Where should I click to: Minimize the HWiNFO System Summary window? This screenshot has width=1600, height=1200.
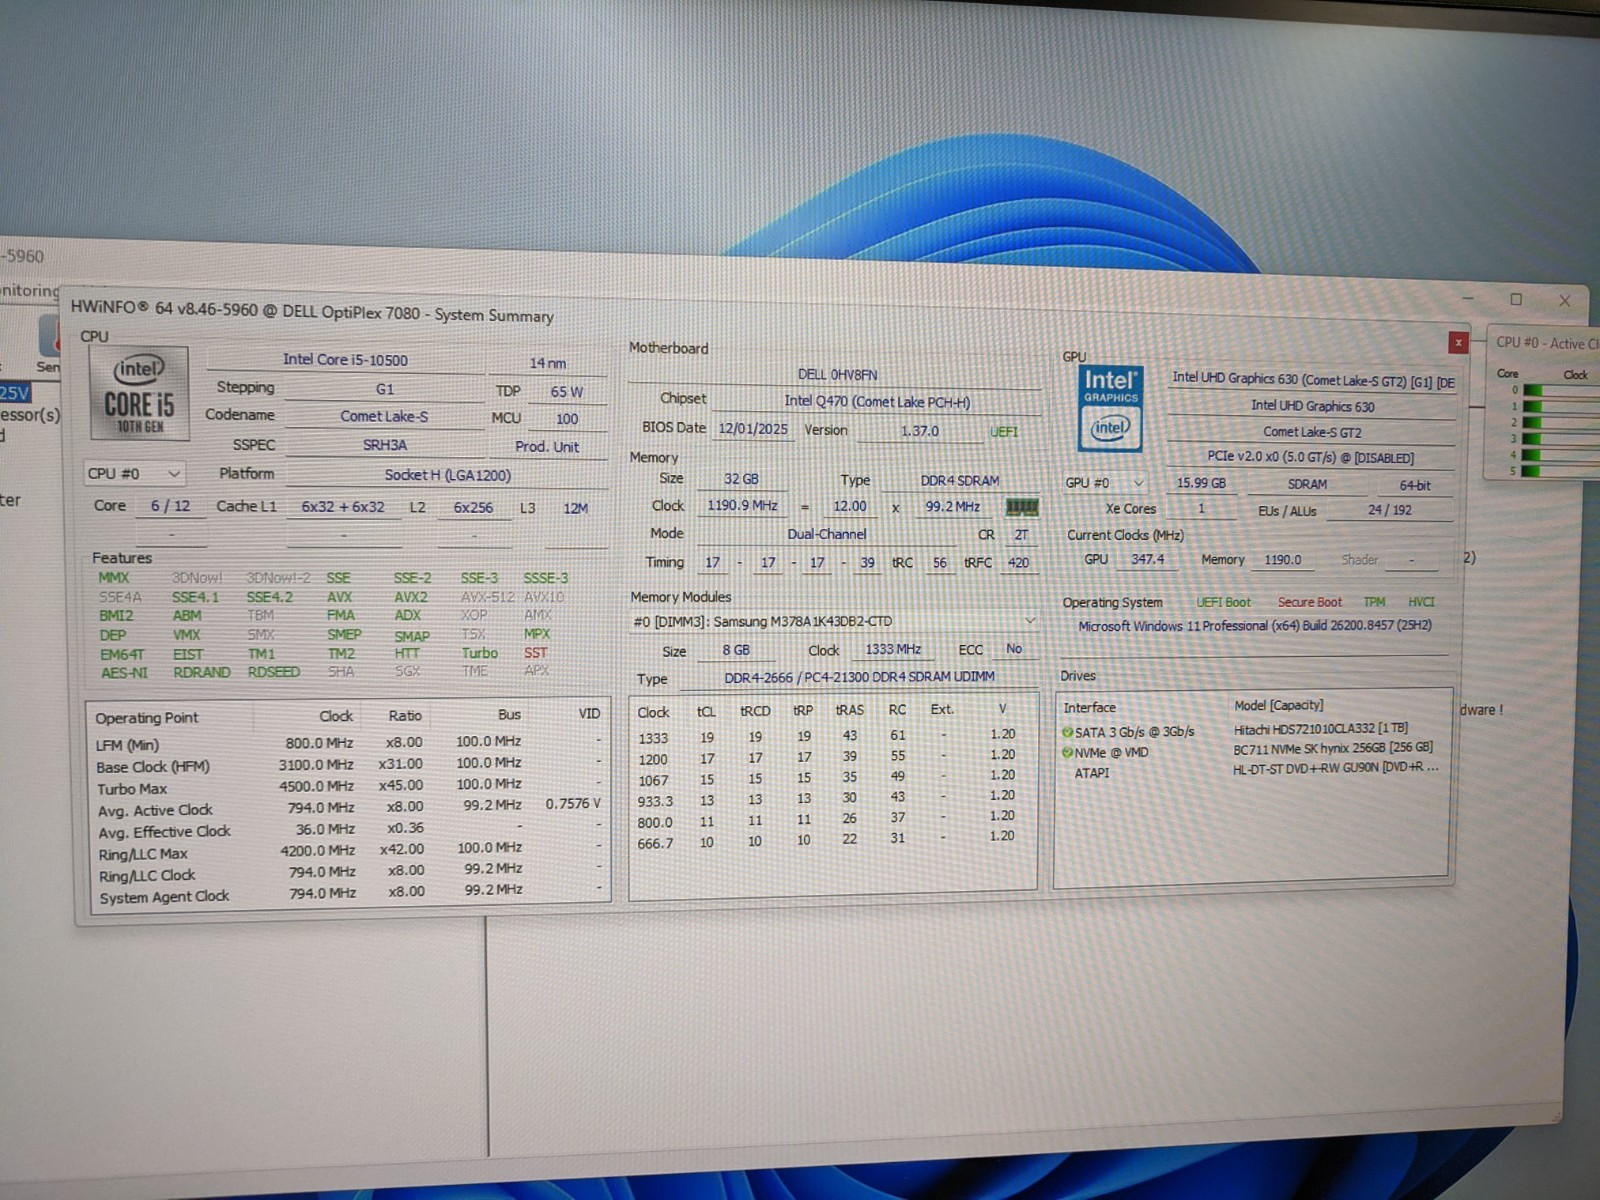(1467, 298)
